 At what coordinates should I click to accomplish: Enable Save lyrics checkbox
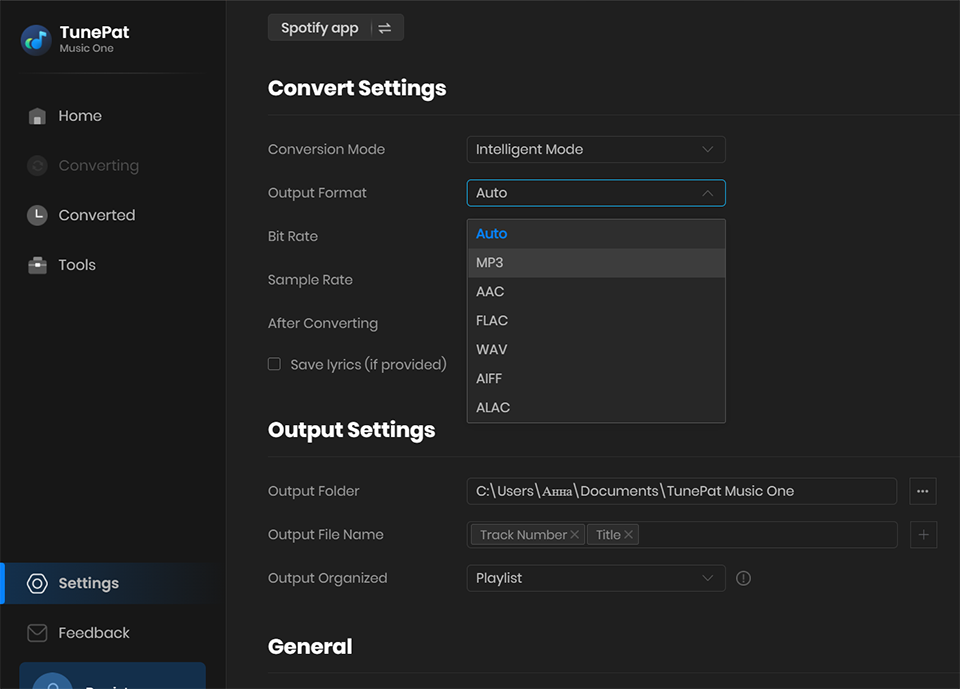[x=274, y=364]
